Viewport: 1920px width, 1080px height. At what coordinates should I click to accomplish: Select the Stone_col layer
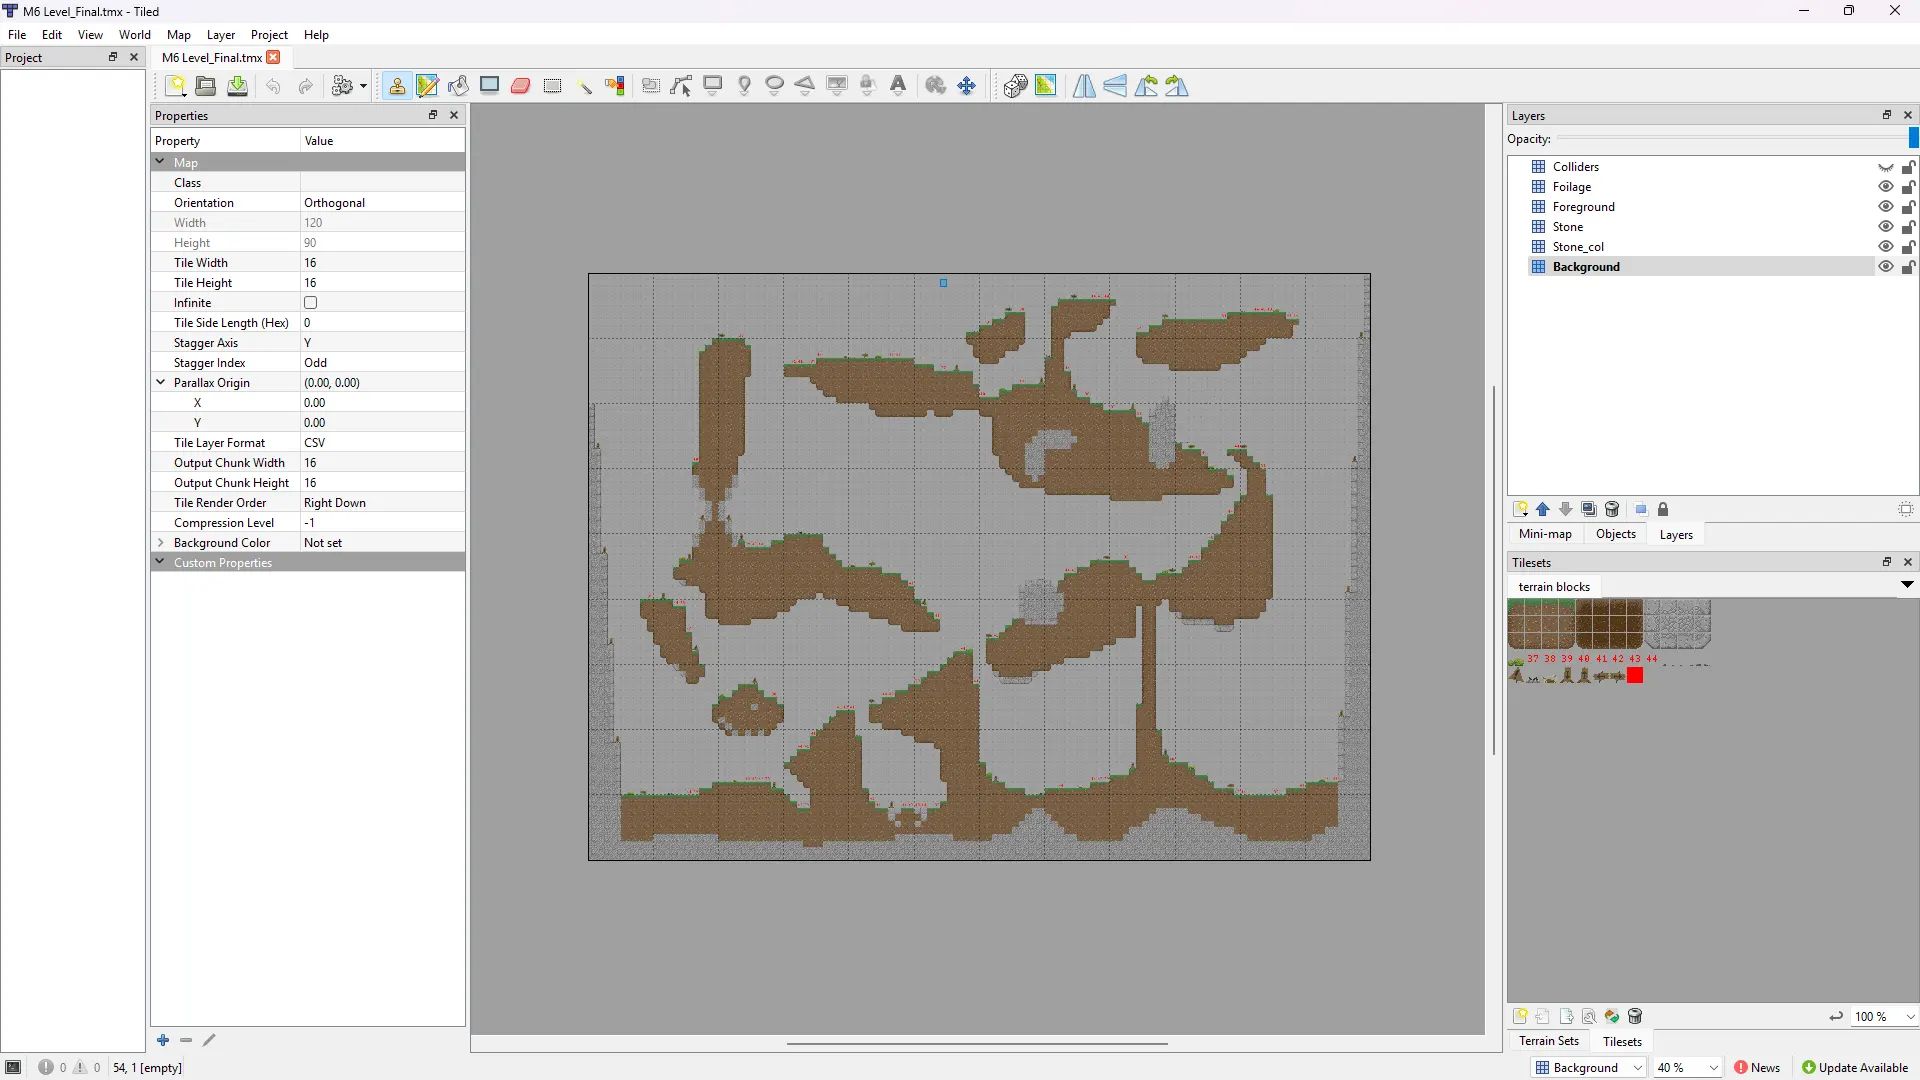pos(1578,247)
